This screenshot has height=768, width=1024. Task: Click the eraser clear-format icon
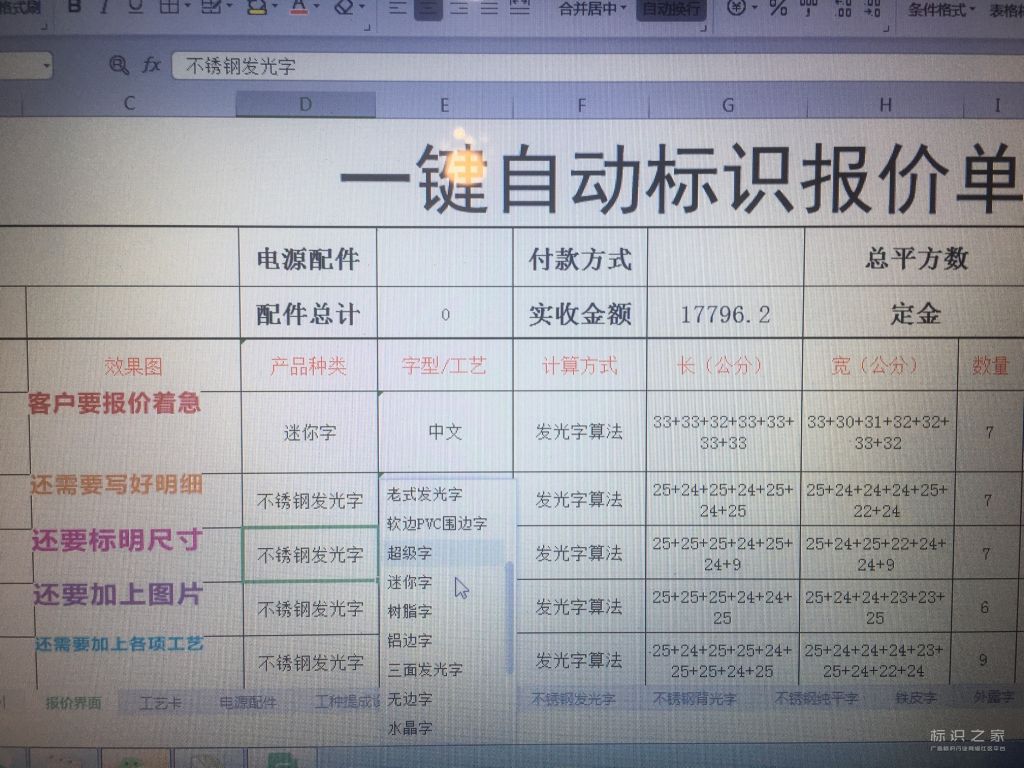click(345, 7)
